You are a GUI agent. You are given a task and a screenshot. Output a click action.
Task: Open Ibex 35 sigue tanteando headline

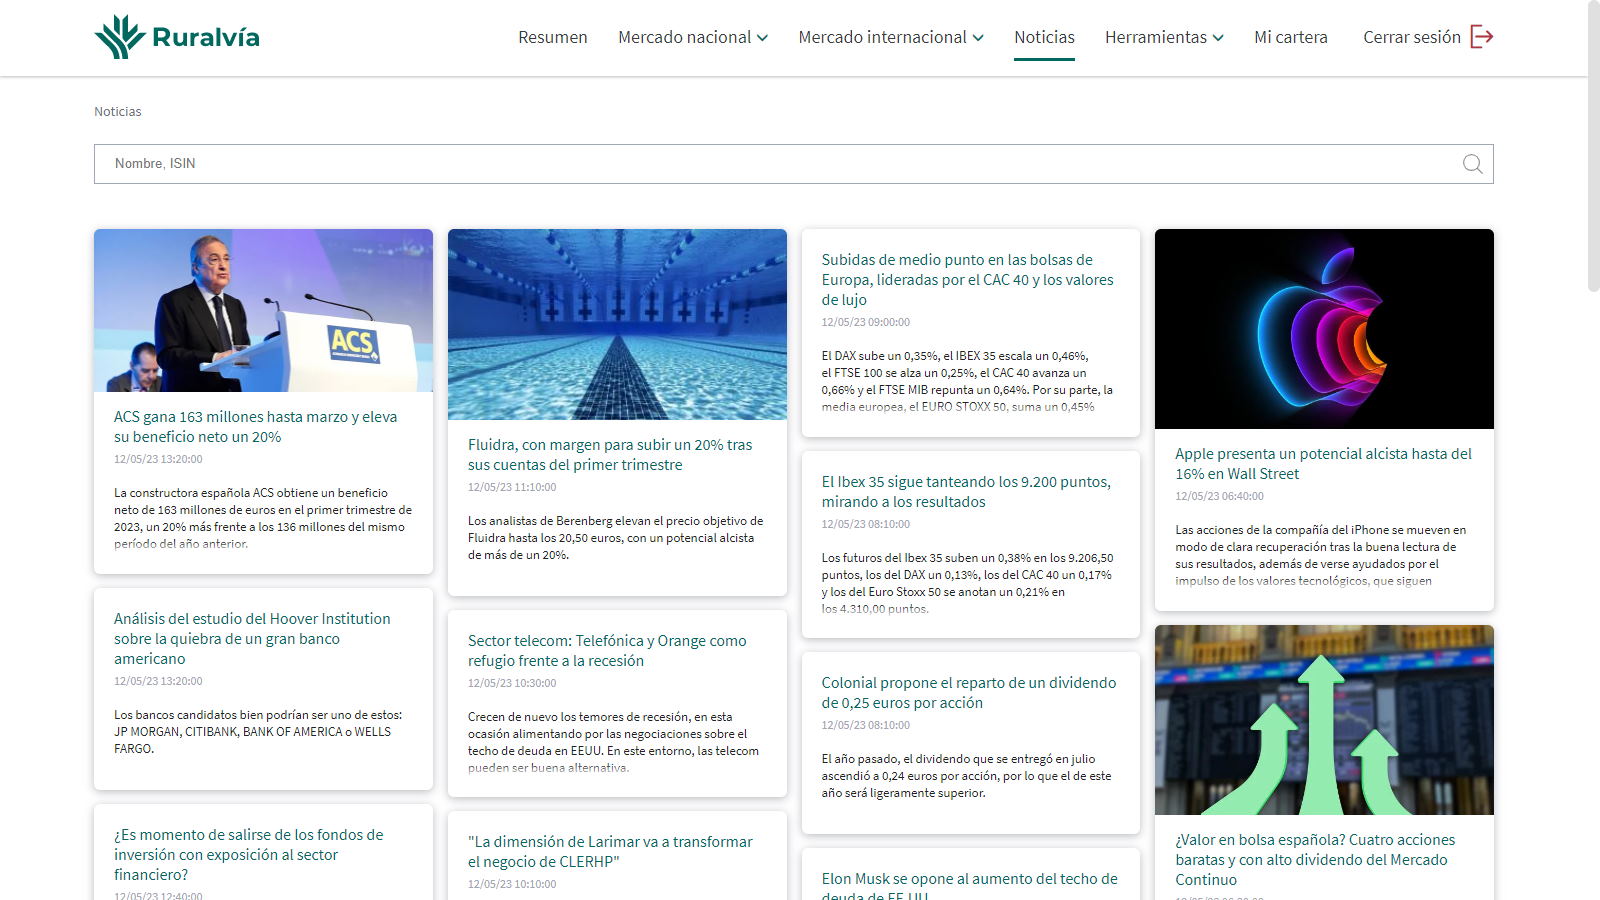click(x=966, y=492)
